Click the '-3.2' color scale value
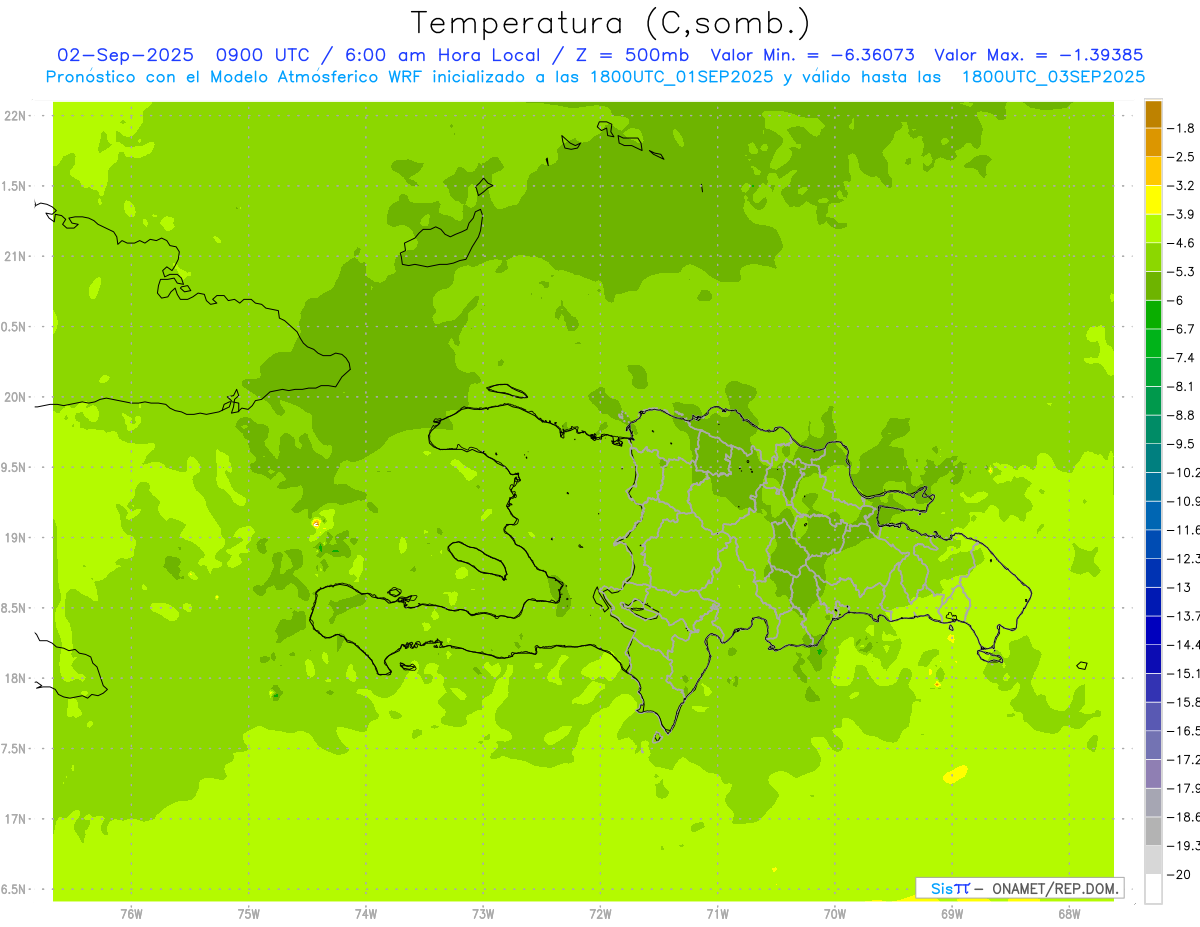The image size is (1200, 927). pyautogui.click(x=1181, y=186)
